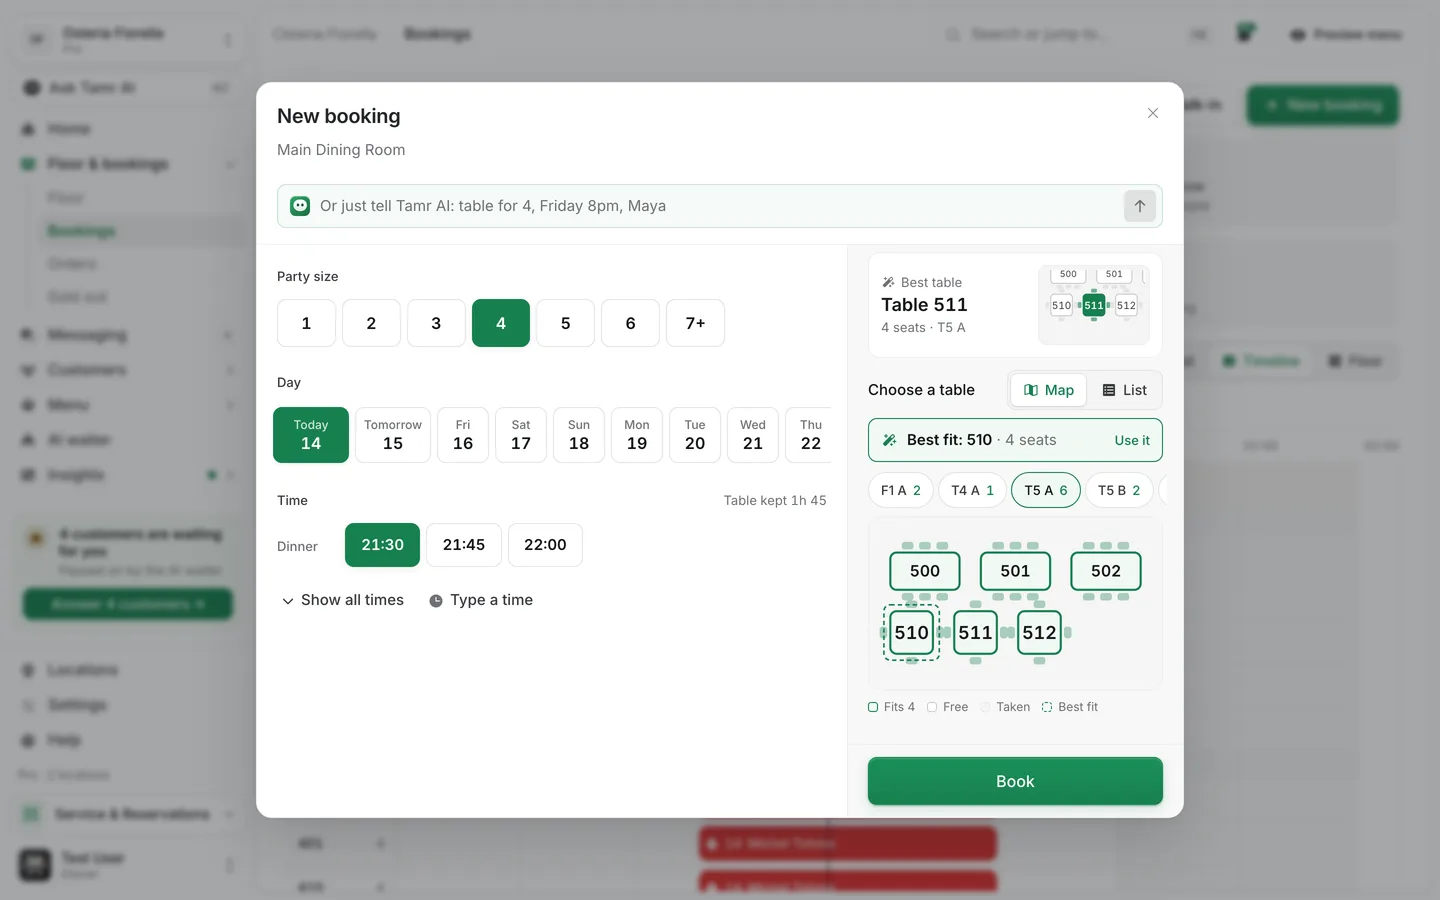Image resolution: width=1440 pixels, height=900 pixels.
Task: Choose Fri 16 as the day
Action: pos(463,435)
